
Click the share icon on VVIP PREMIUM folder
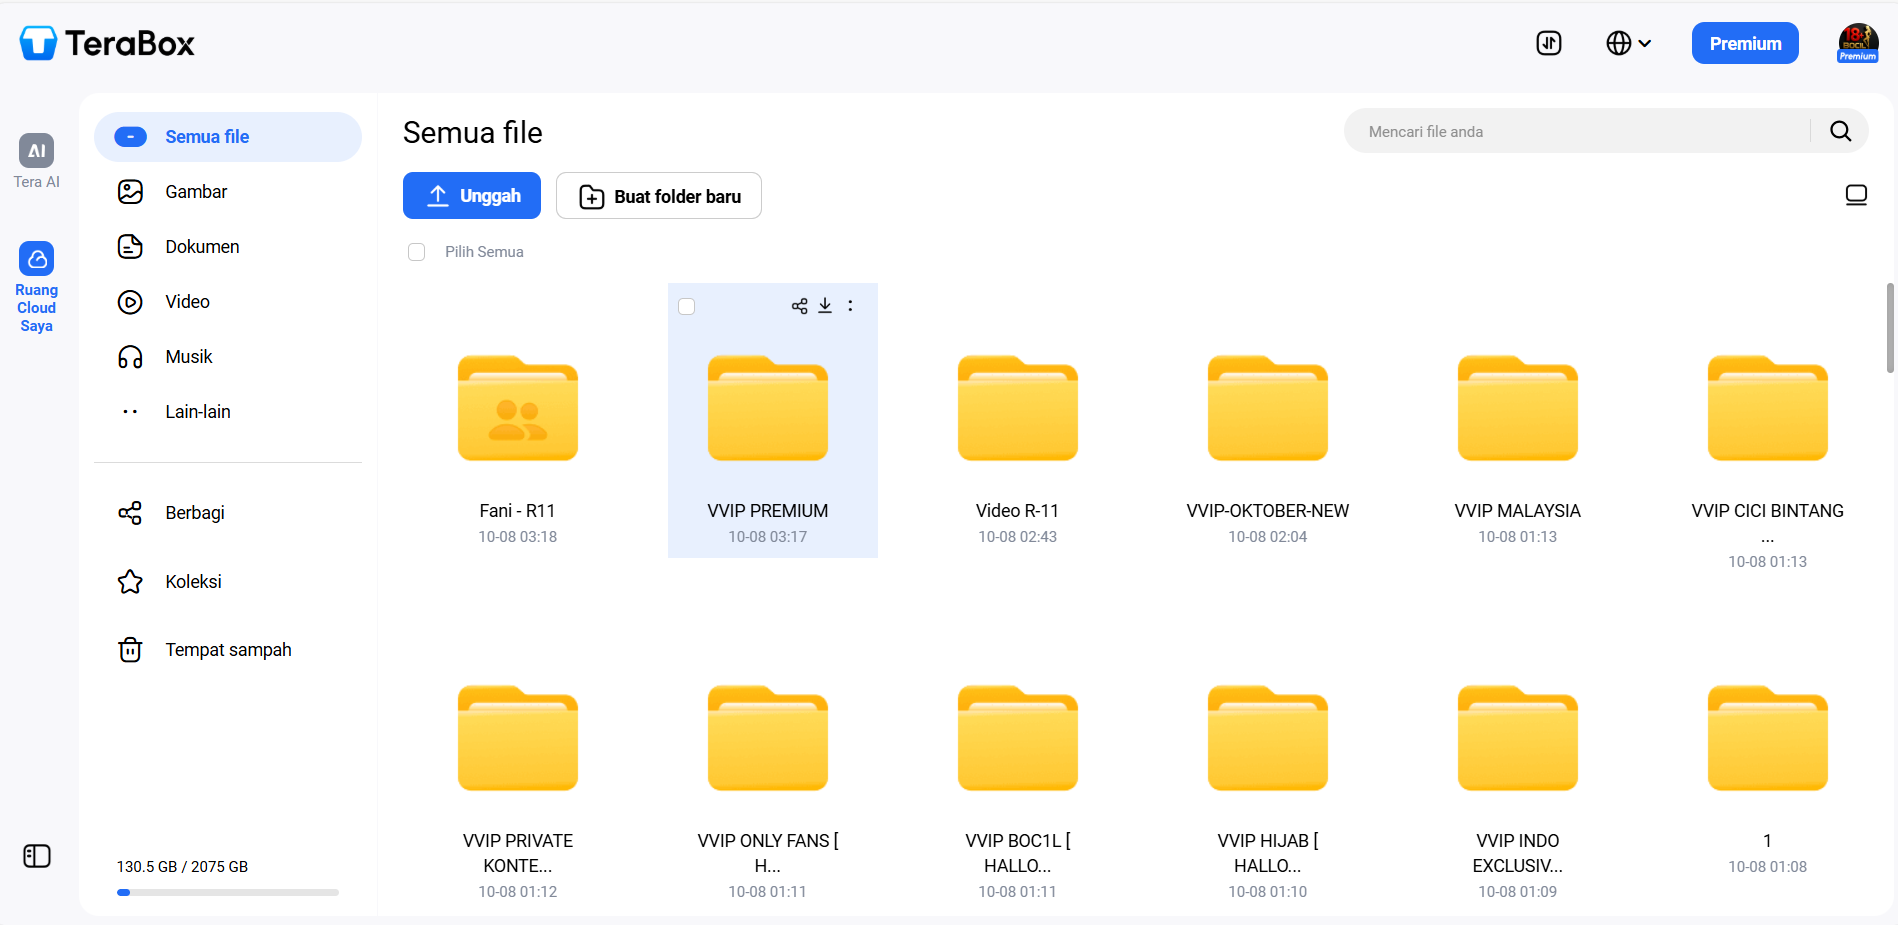tap(799, 306)
